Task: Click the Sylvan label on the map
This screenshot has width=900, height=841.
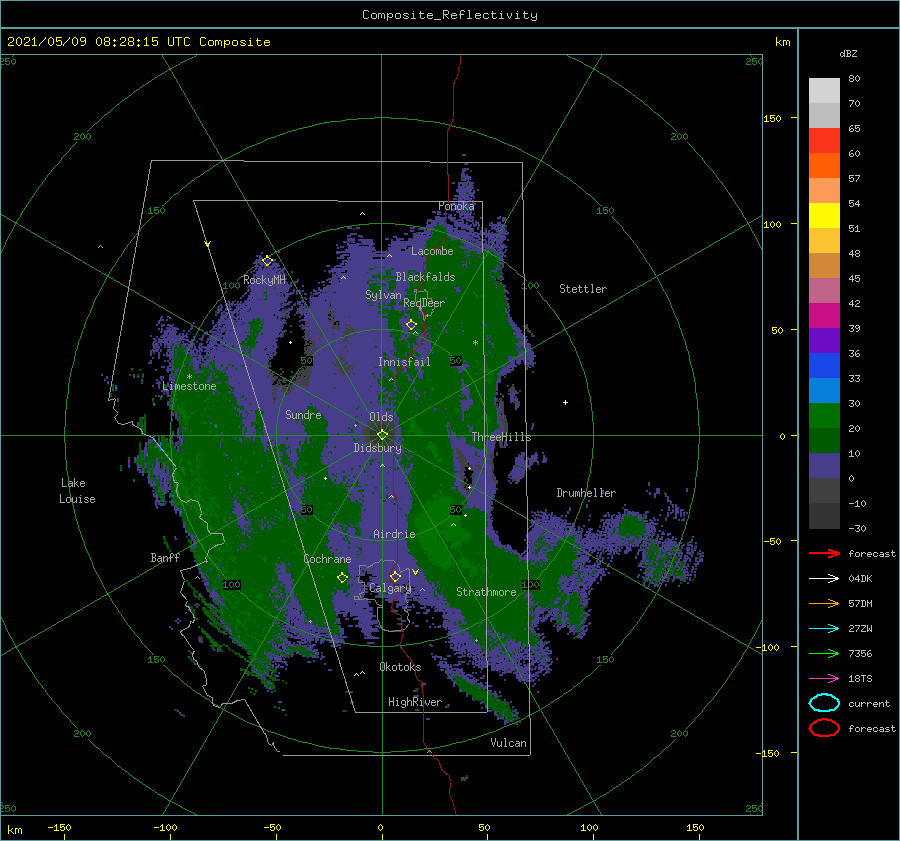Action: point(383,295)
